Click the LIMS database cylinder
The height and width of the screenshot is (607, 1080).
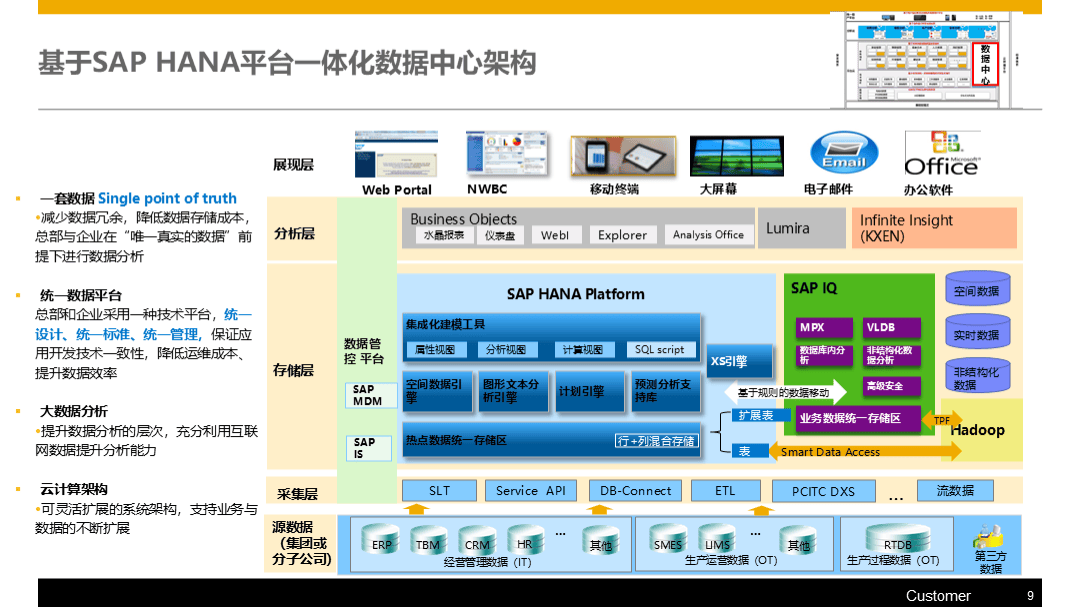716,539
